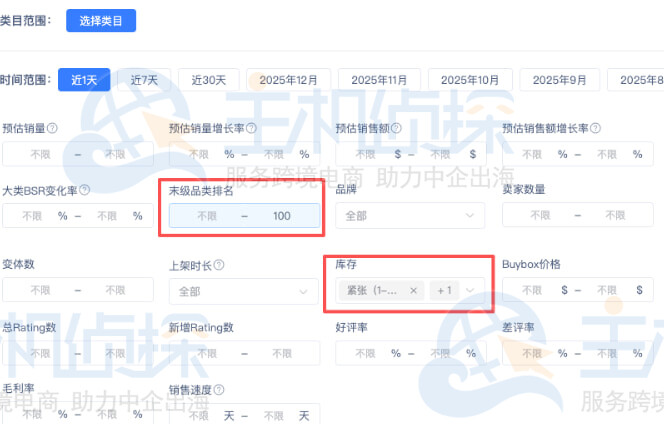The image size is (664, 424).
Task: Focus the Buybox价格 maximum field
Action: (607, 290)
